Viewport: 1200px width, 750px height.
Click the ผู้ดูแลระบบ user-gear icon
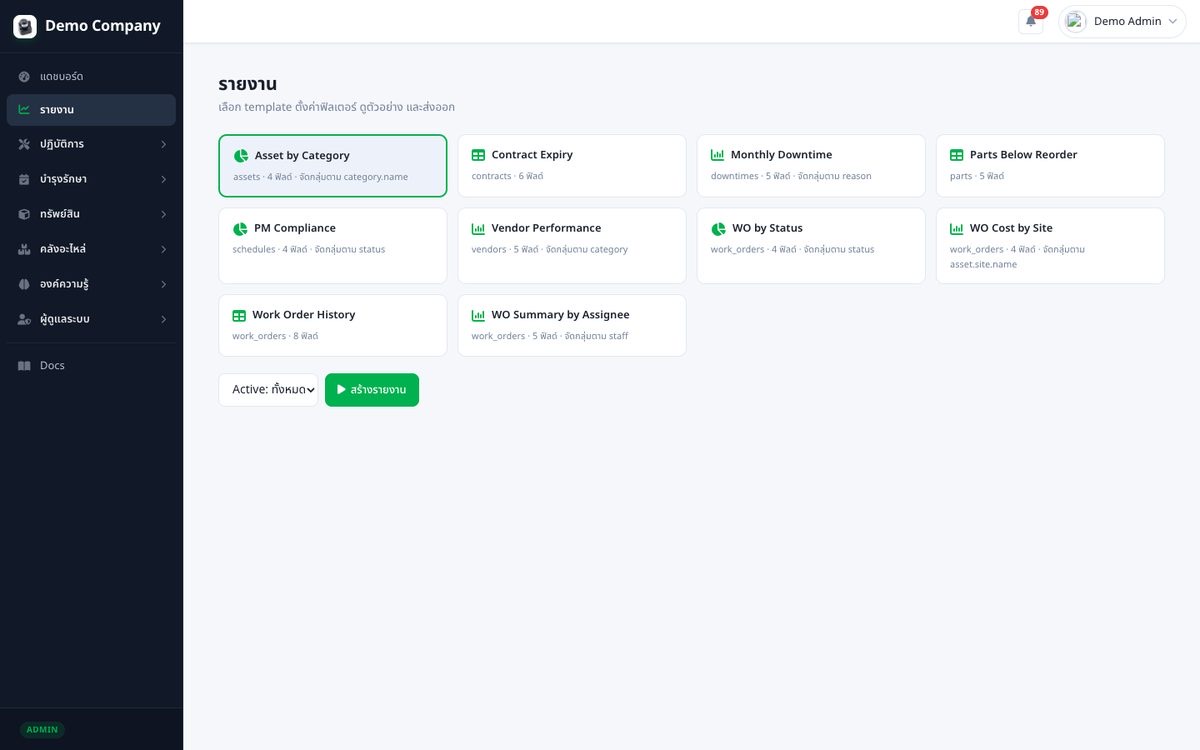[x=24, y=319]
